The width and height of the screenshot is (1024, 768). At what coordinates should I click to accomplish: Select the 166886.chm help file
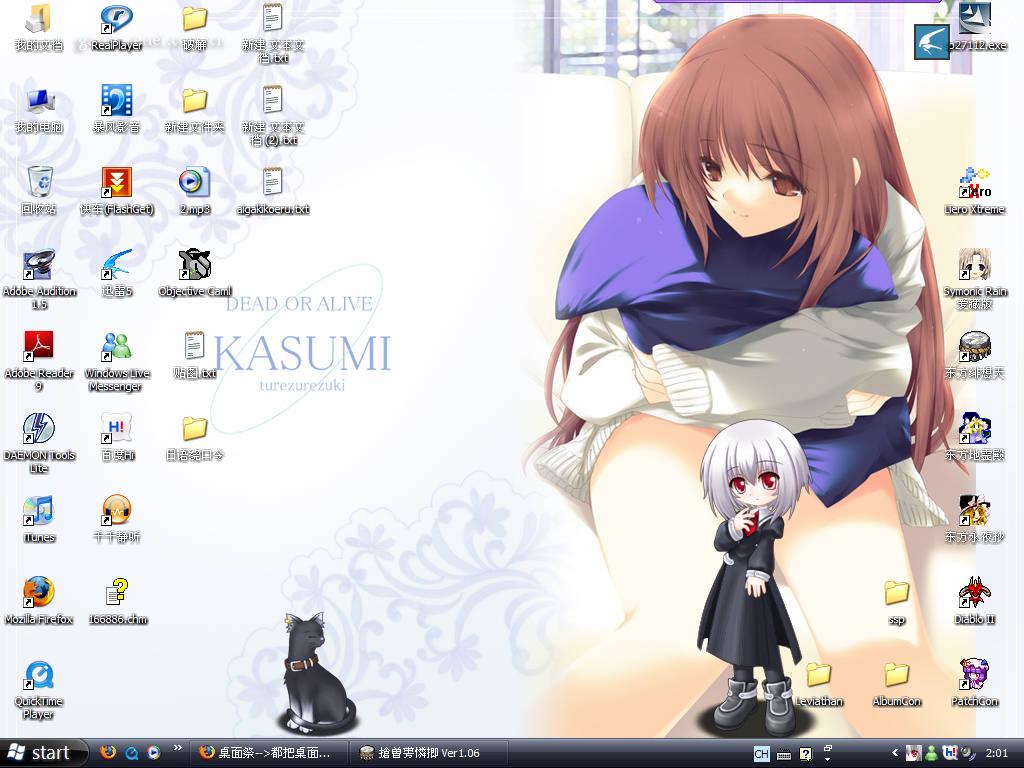point(118,601)
